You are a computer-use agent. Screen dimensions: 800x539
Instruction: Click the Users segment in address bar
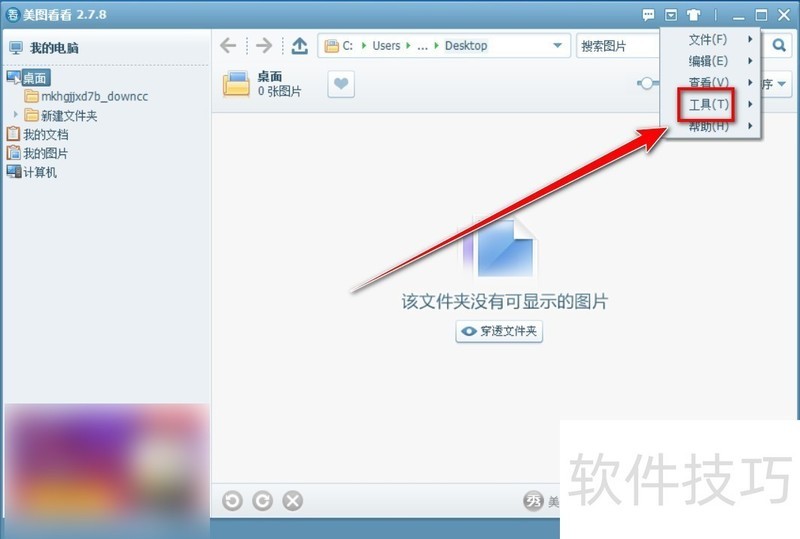(386, 46)
